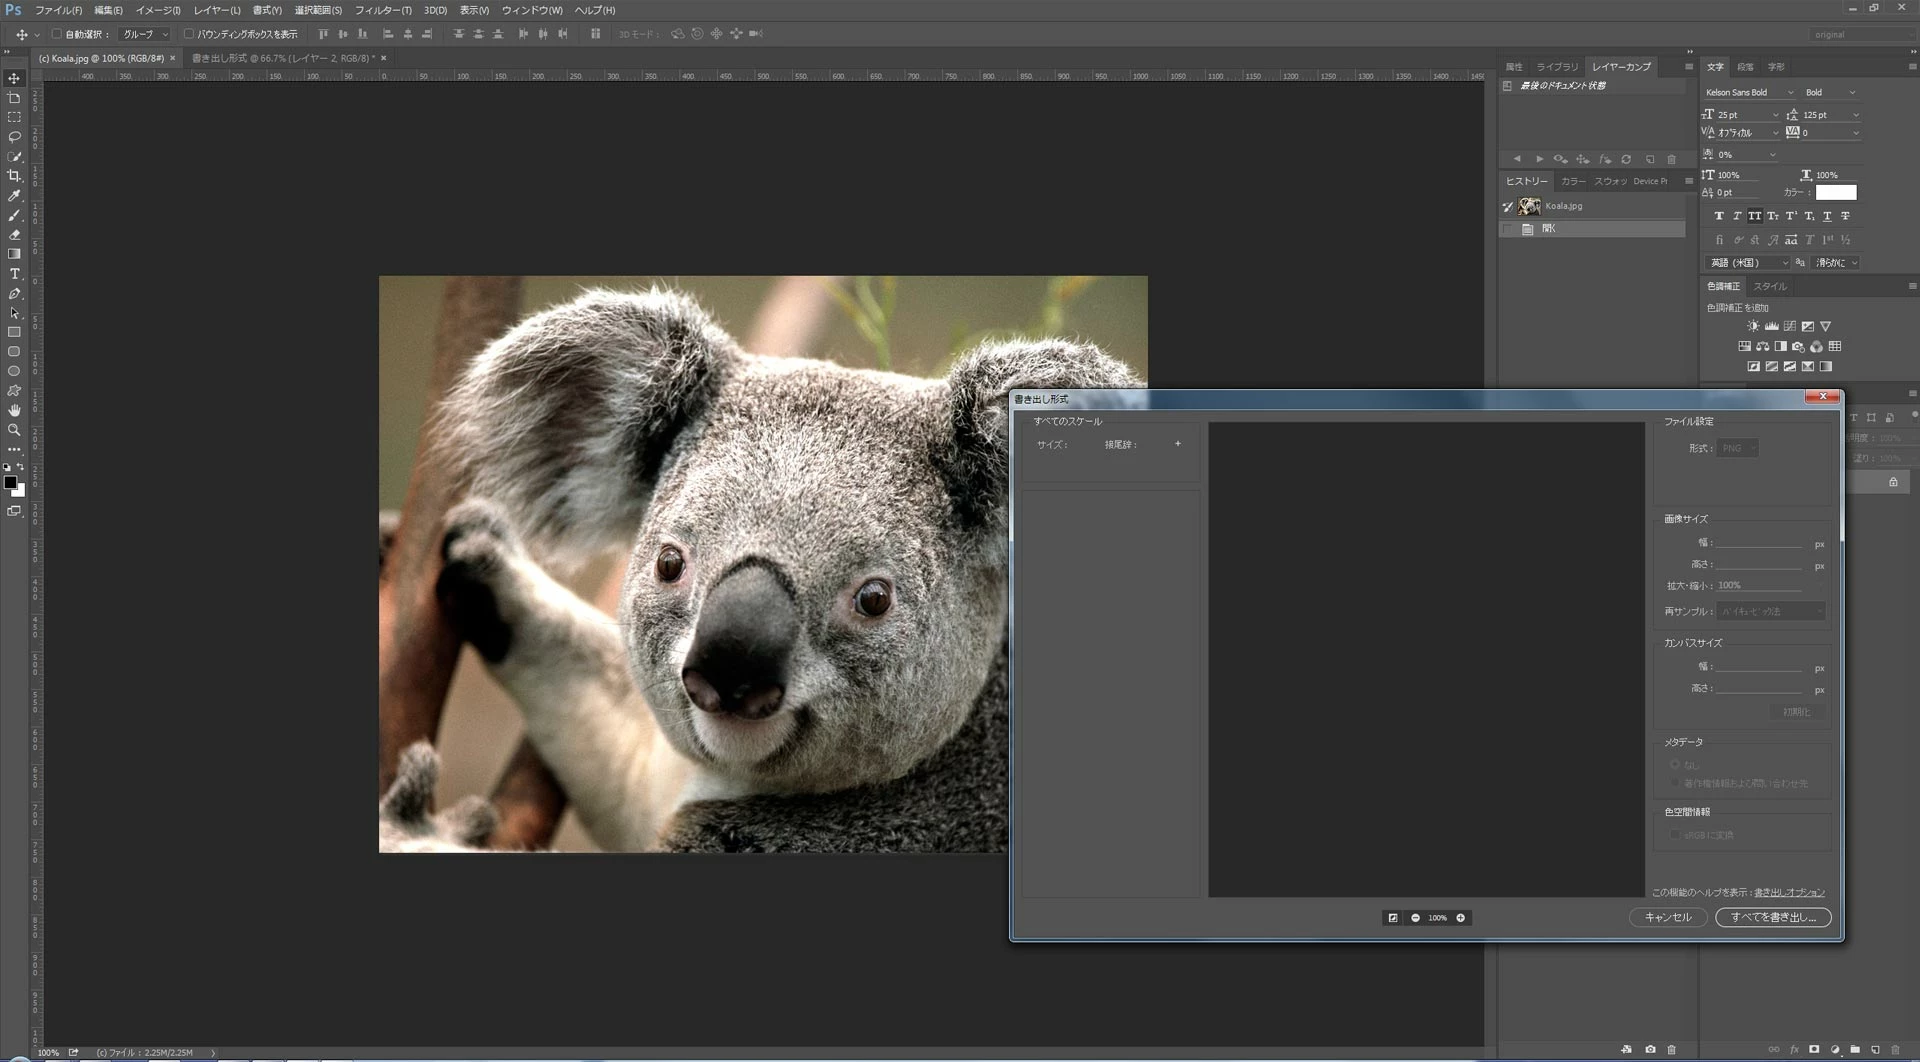Open the フィルター(T) menu
This screenshot has width=1920, height=1062.
pos(383,10)
